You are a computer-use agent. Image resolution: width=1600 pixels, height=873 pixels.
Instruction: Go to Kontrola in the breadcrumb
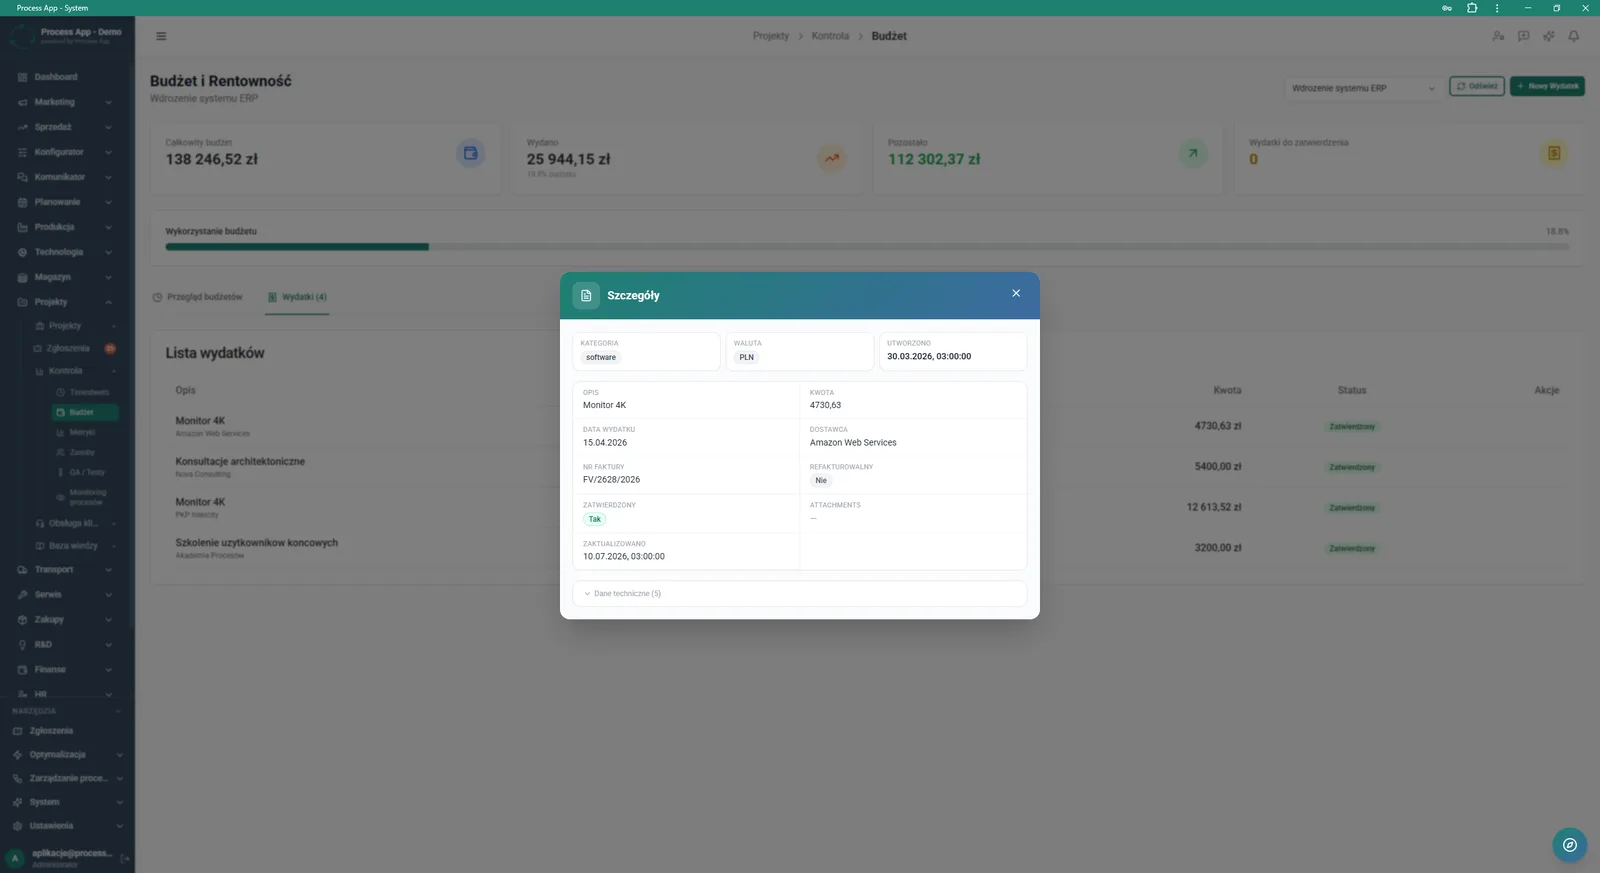coord(830,36)
